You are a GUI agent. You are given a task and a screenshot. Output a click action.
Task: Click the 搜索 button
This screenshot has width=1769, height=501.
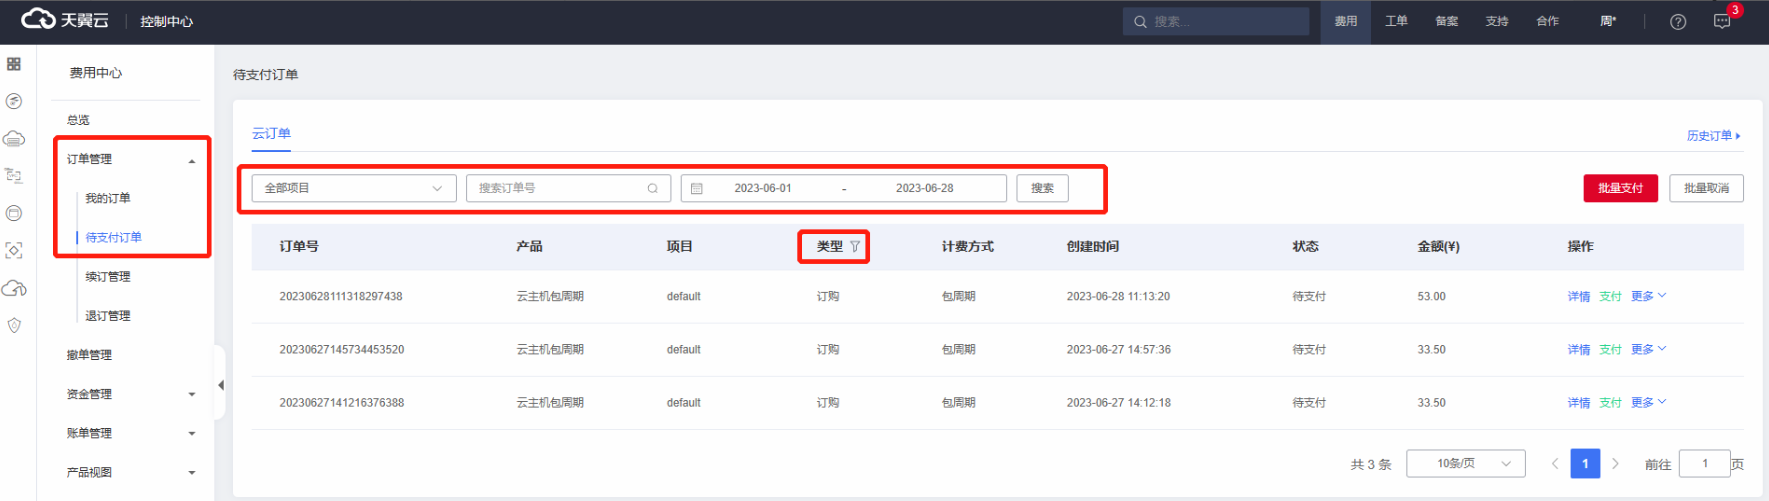tap(1042, 188)
